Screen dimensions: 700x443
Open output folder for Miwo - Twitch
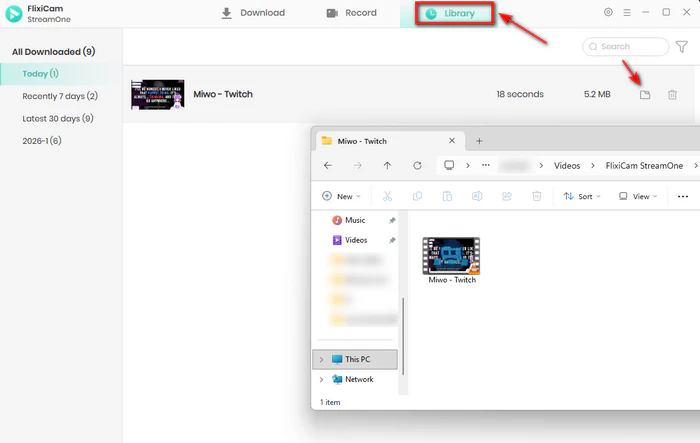point(645,94)
